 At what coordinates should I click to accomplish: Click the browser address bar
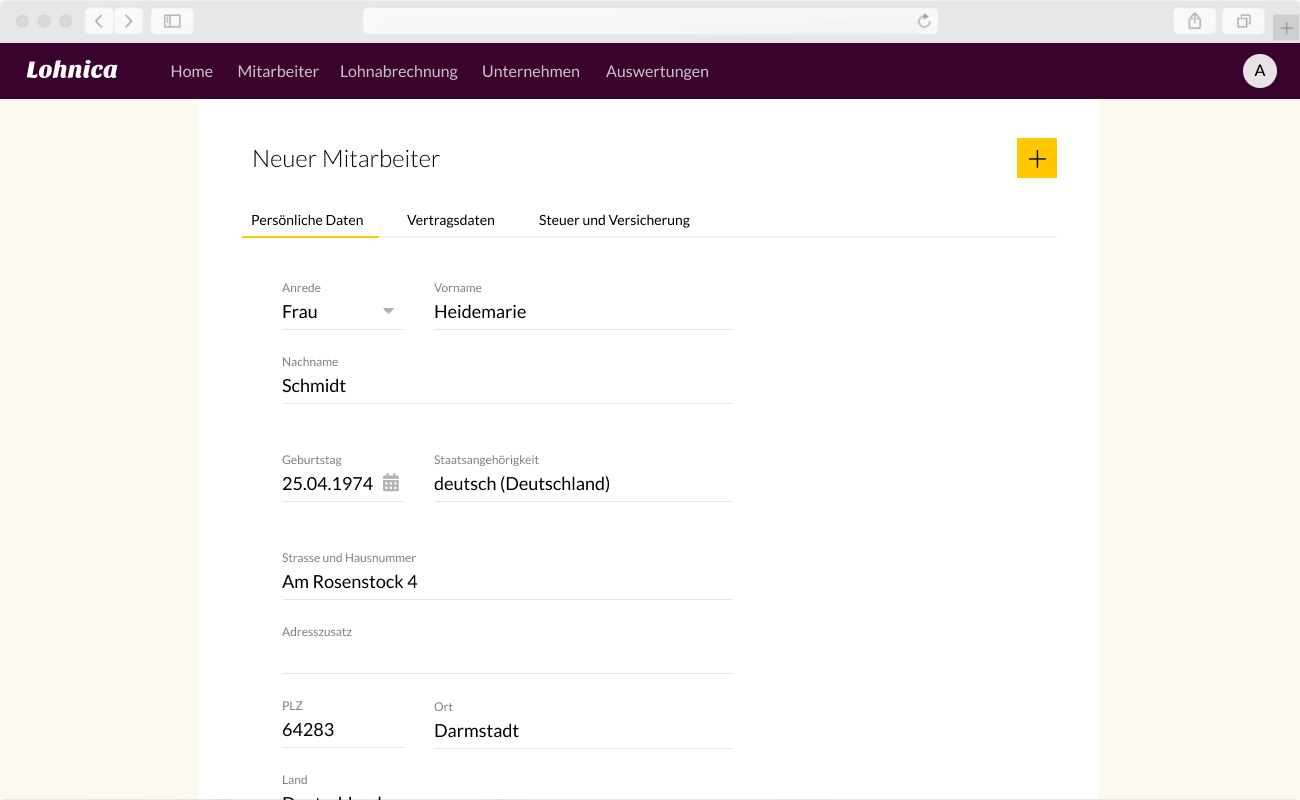(x=650, y=21)
